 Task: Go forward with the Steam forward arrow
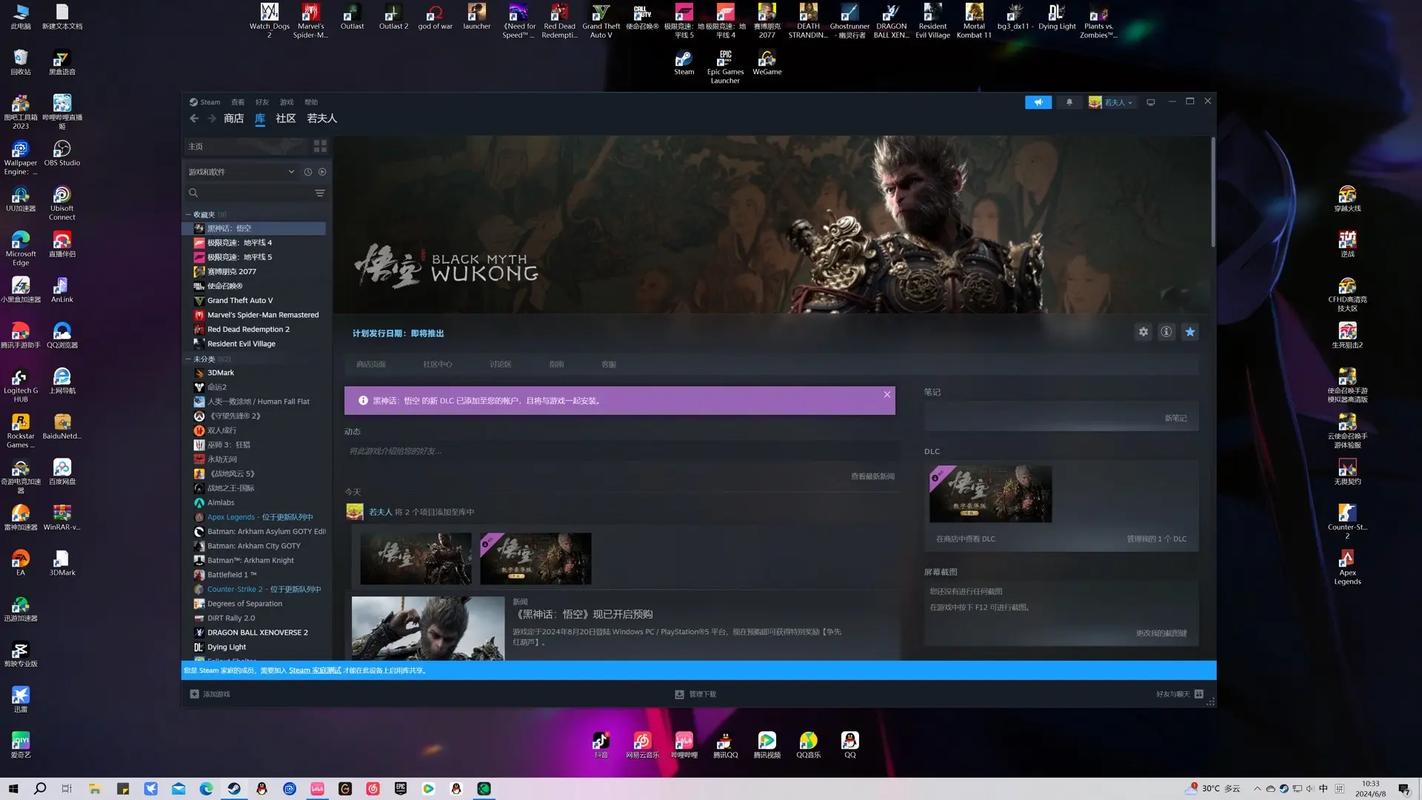[x=212, y=118]
